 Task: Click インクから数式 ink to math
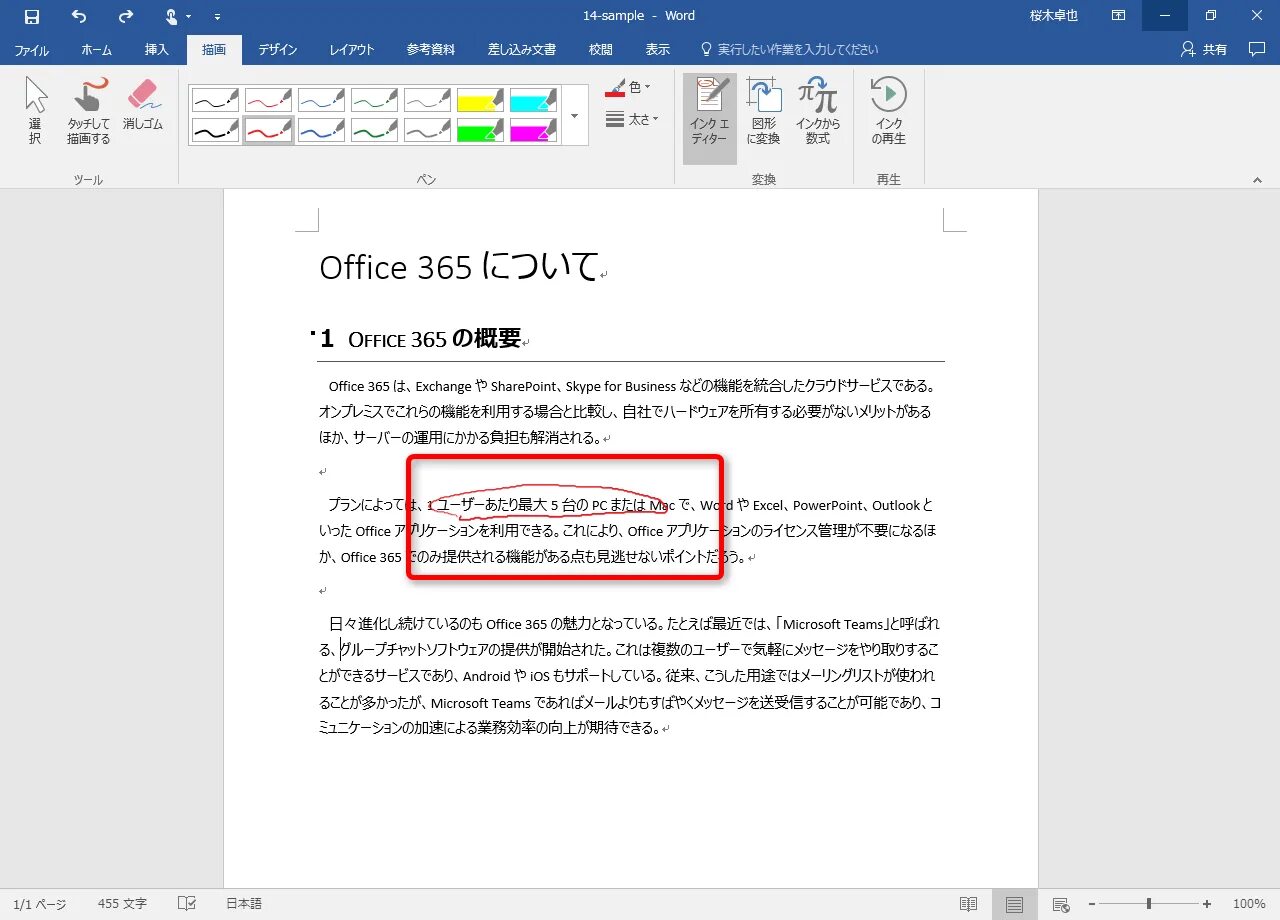pos(817,112)
